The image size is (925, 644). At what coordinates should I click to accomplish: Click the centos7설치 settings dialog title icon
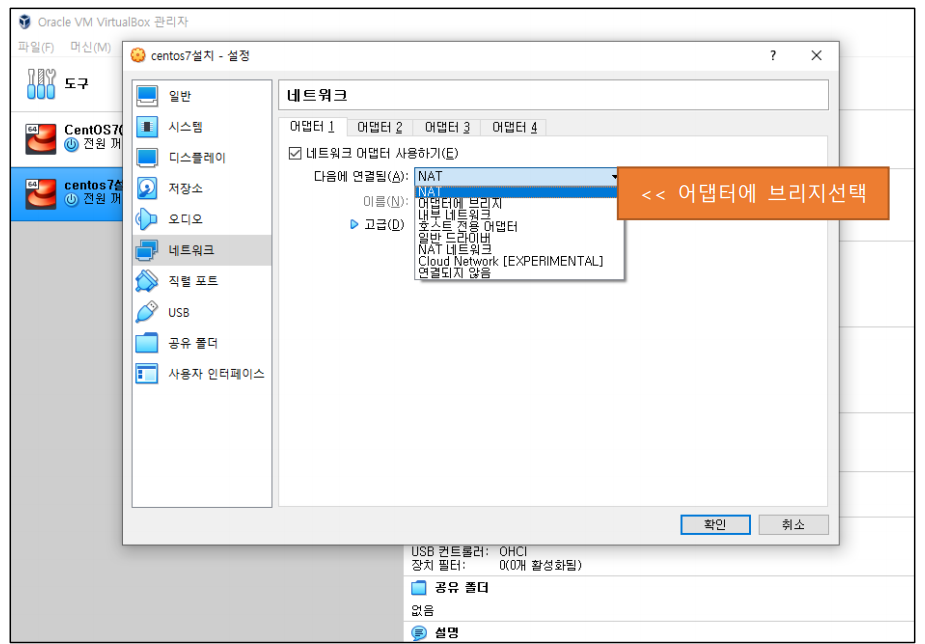[x=138, y=55]
